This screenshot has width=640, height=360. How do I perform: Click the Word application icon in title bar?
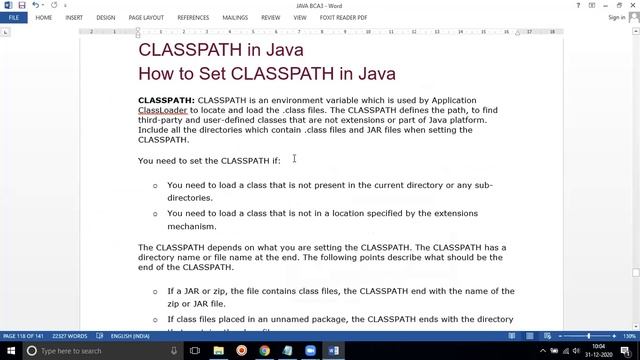pos(8,5)
